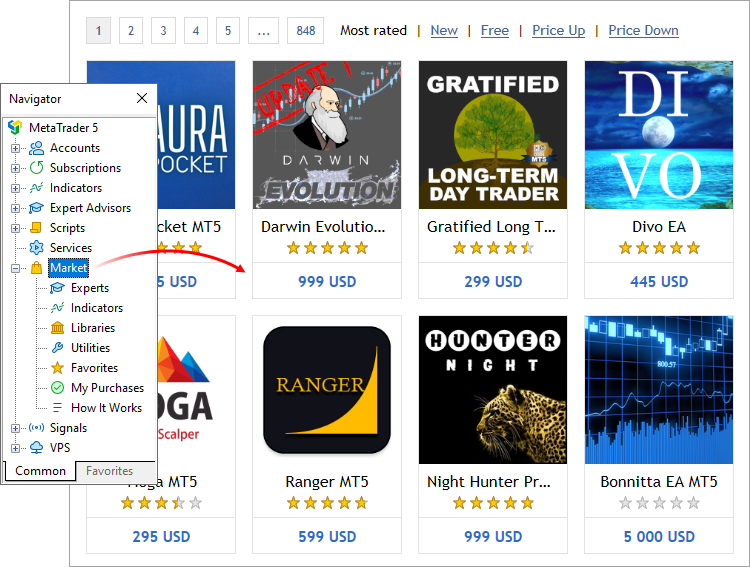Expand the Signals tree node
750x567 pixels.
[16, 428]
